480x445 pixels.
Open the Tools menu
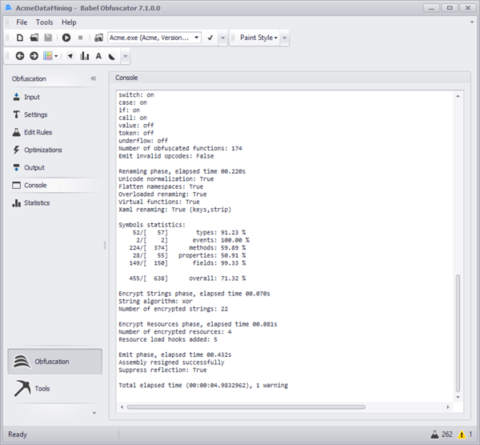click(x=44, y=22)
